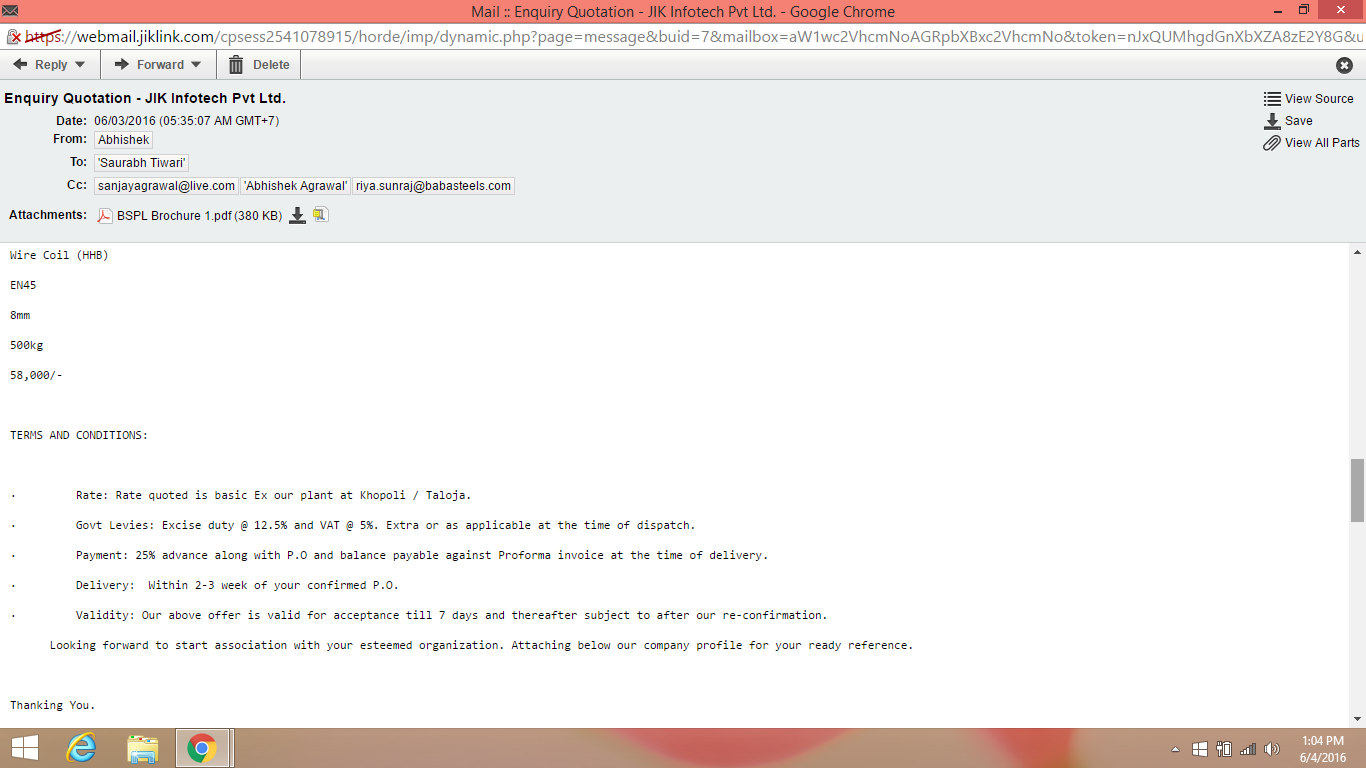
Task: Open the Windows Start menu
Action: 24,748
